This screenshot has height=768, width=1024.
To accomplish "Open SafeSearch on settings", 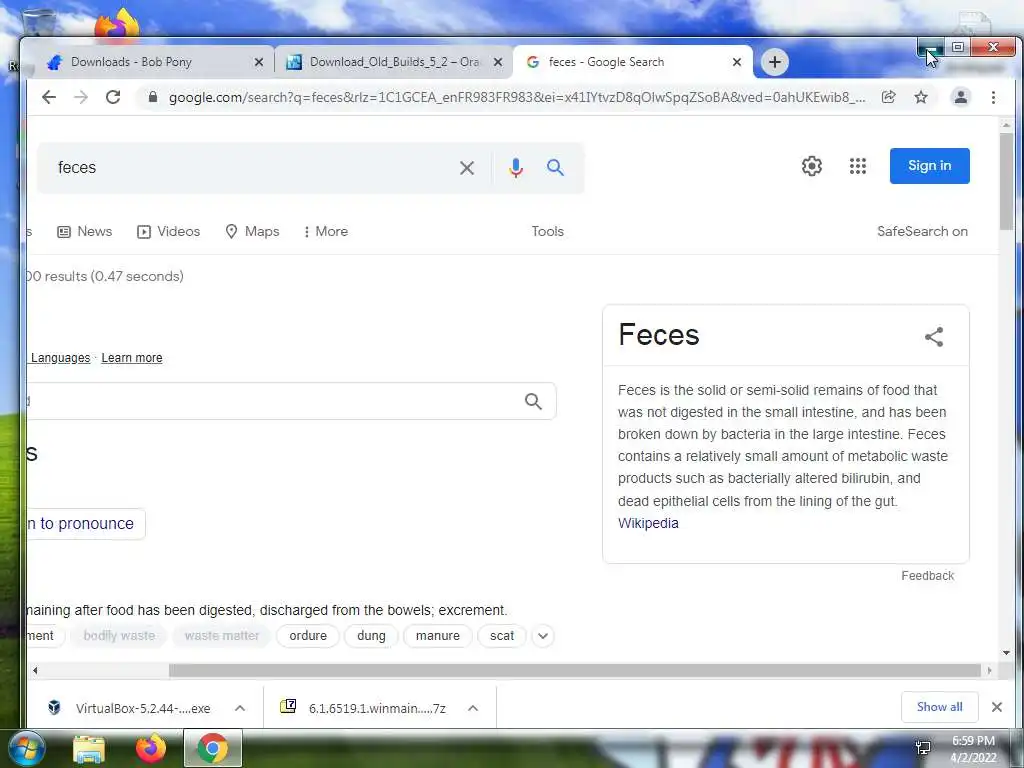I will click(x=922, y=231).
